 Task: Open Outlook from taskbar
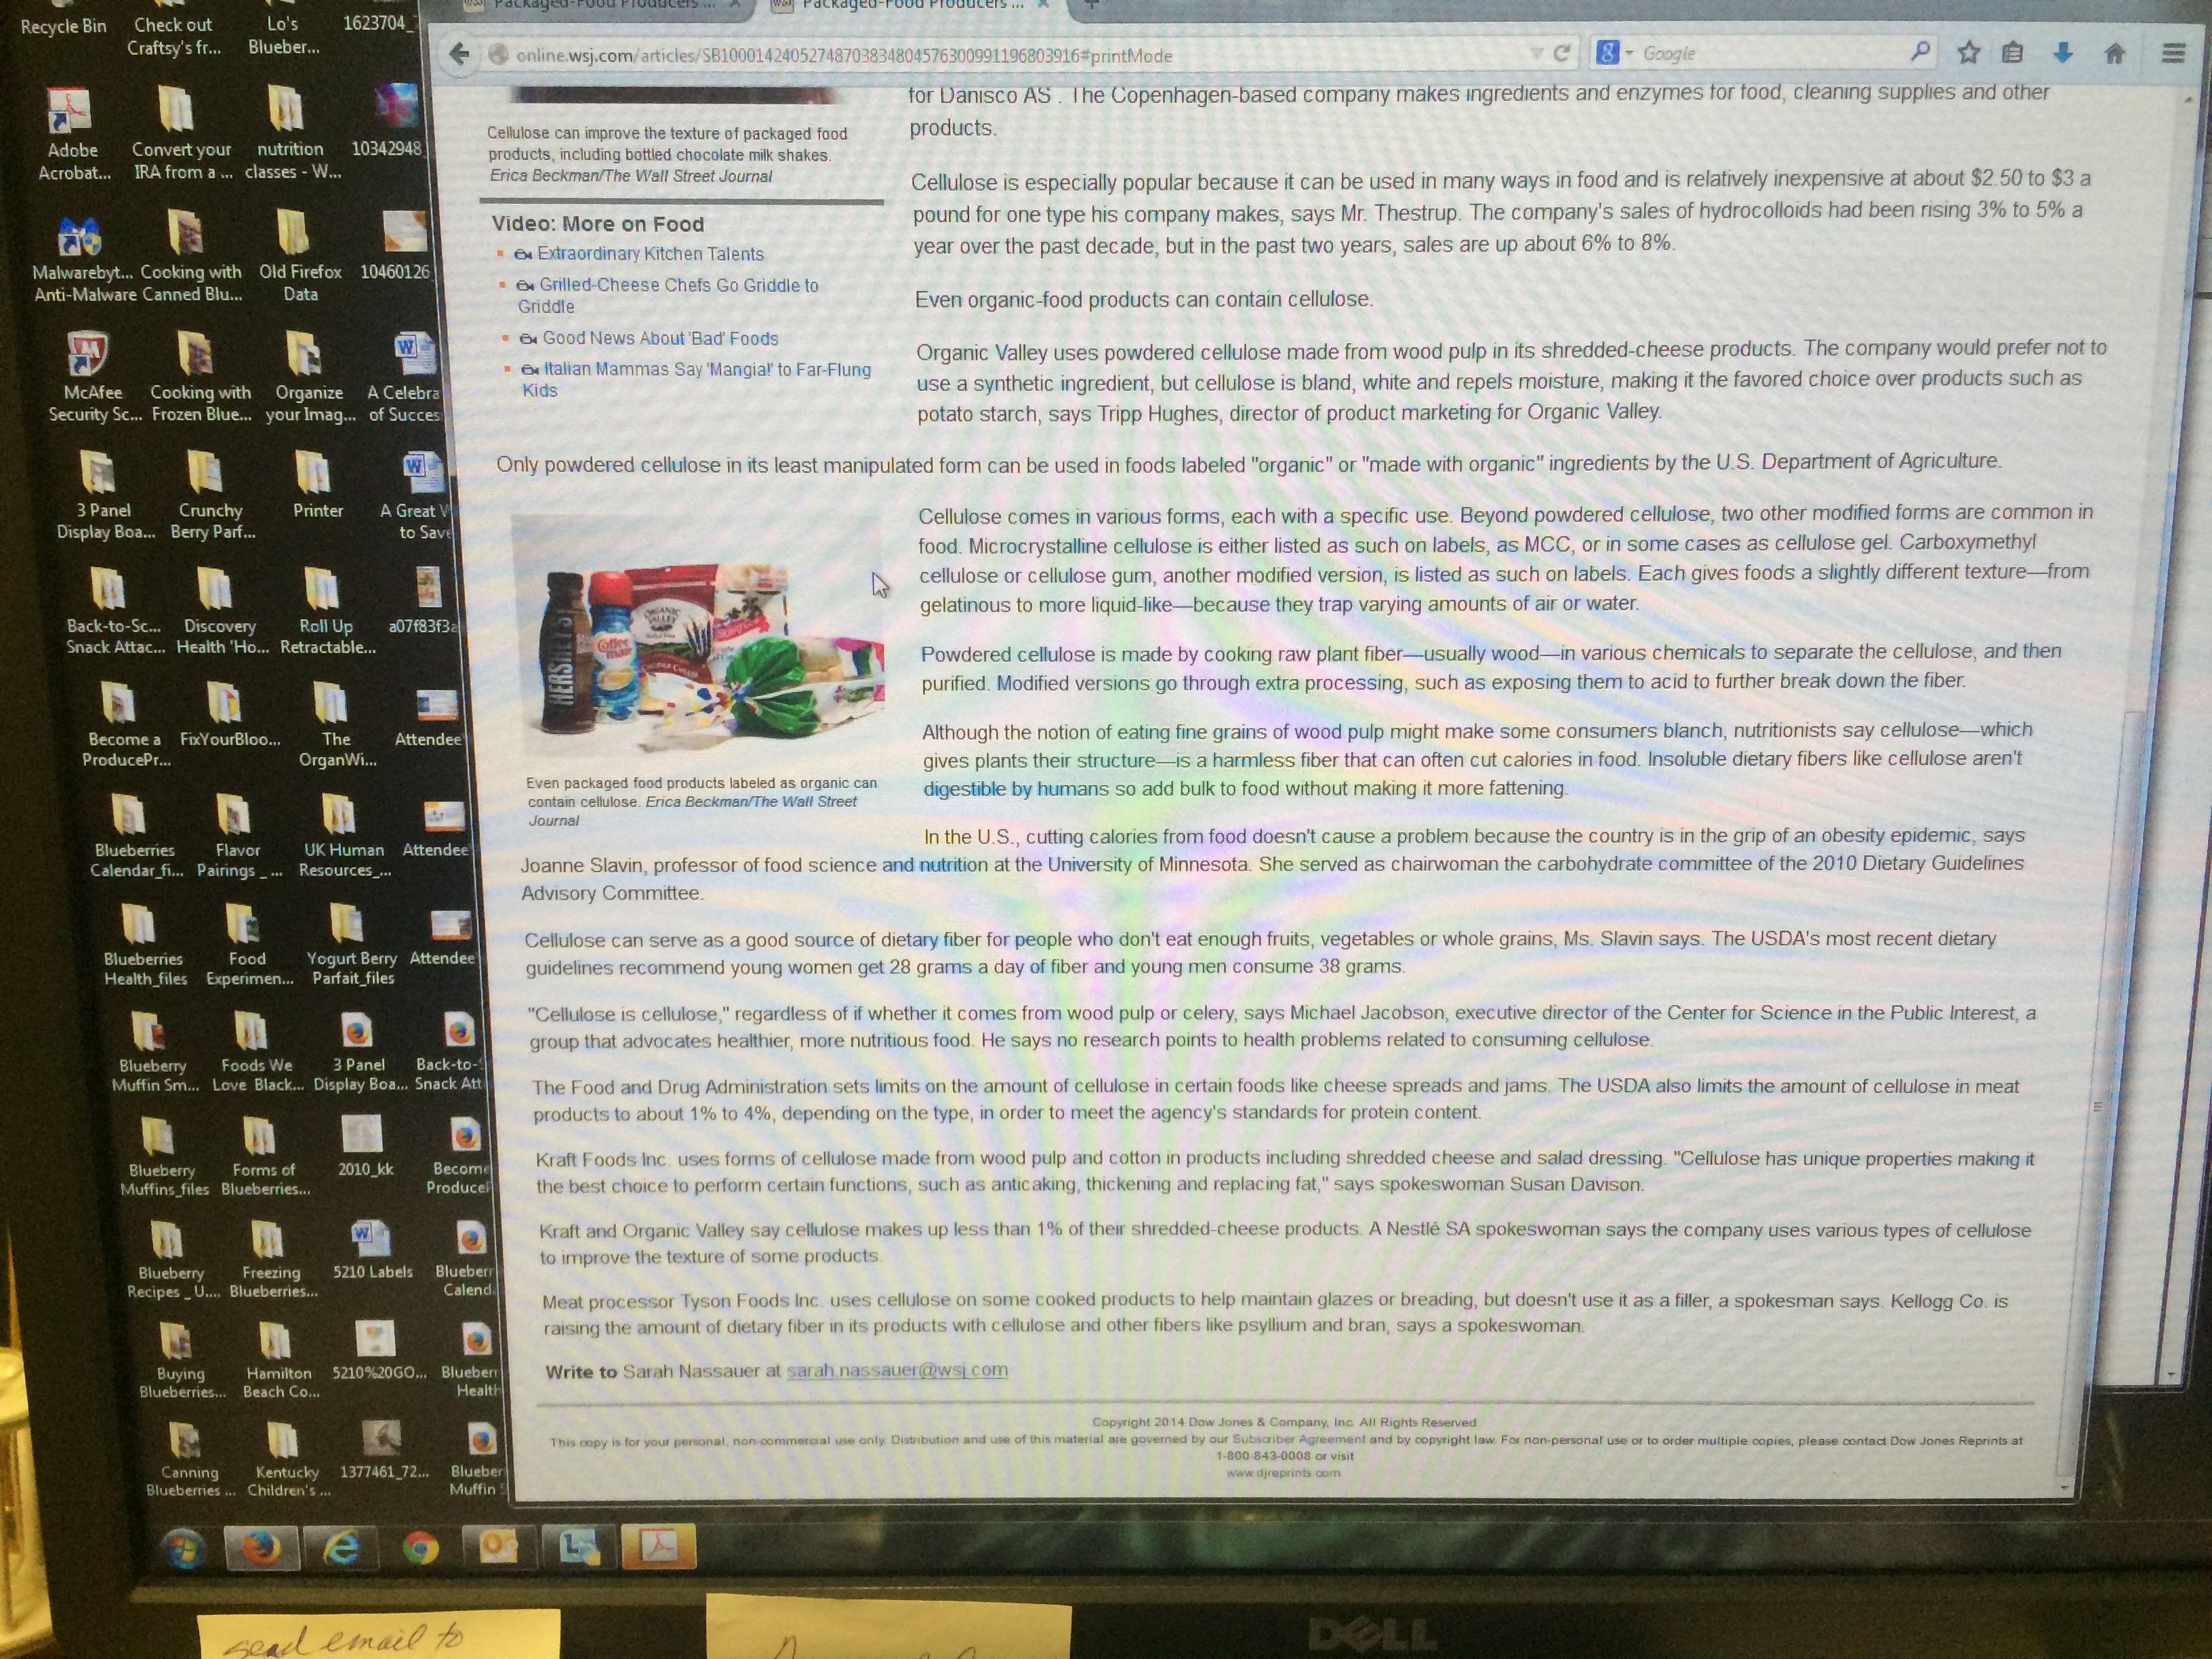click(497, 1547)
